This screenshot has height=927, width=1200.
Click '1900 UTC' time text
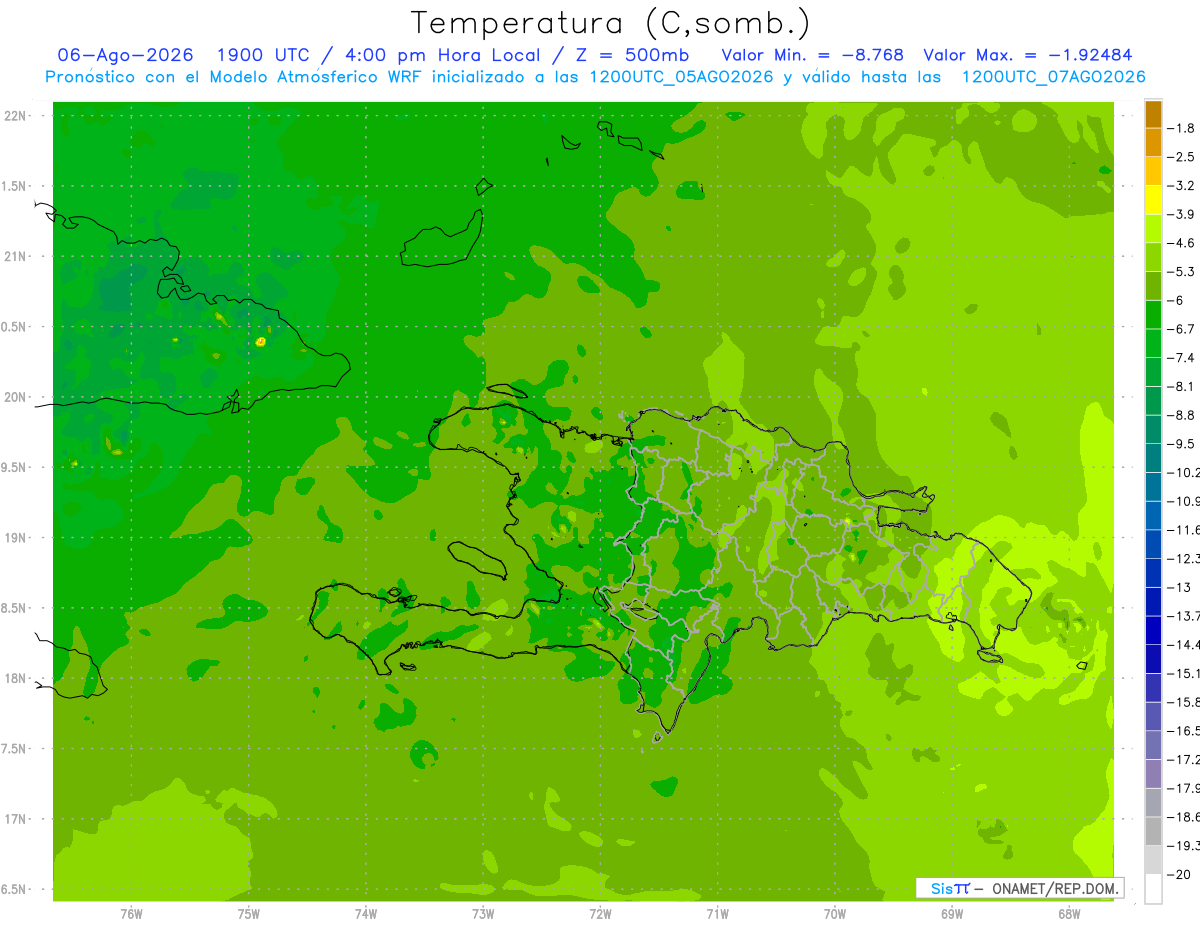(x=265, y=56)
